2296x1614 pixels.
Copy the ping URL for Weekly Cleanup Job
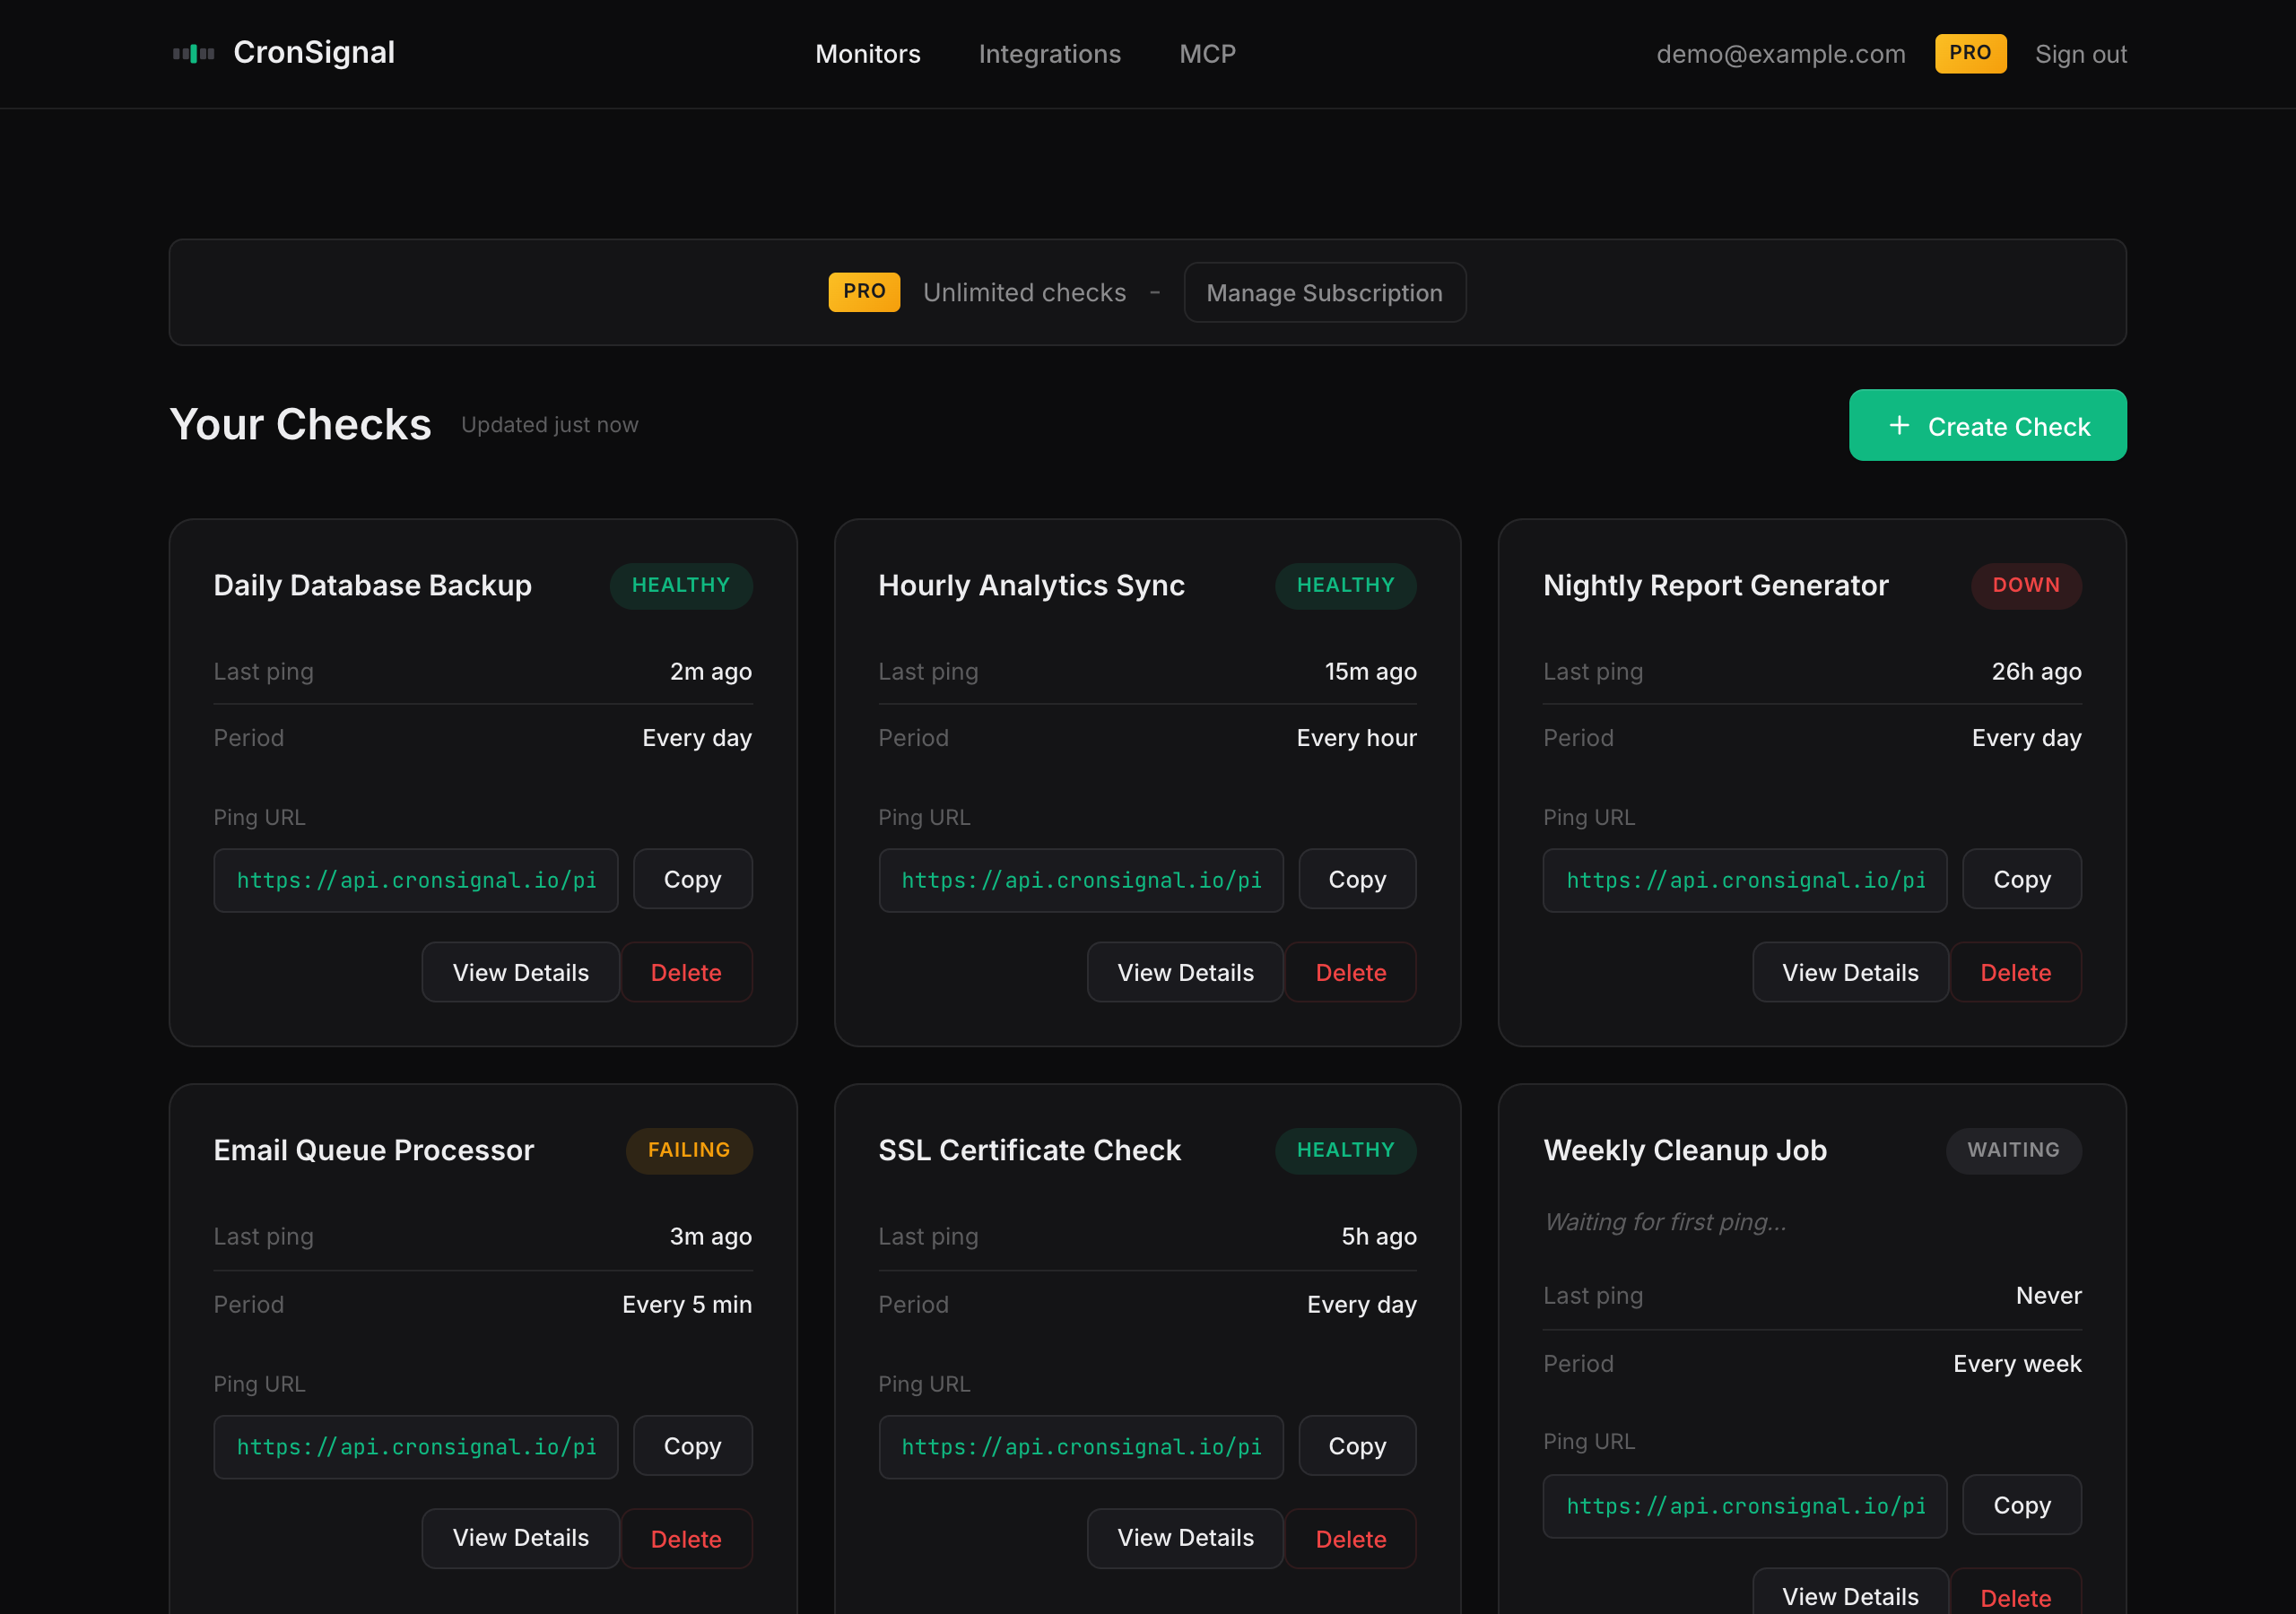coord(2021,1505)
